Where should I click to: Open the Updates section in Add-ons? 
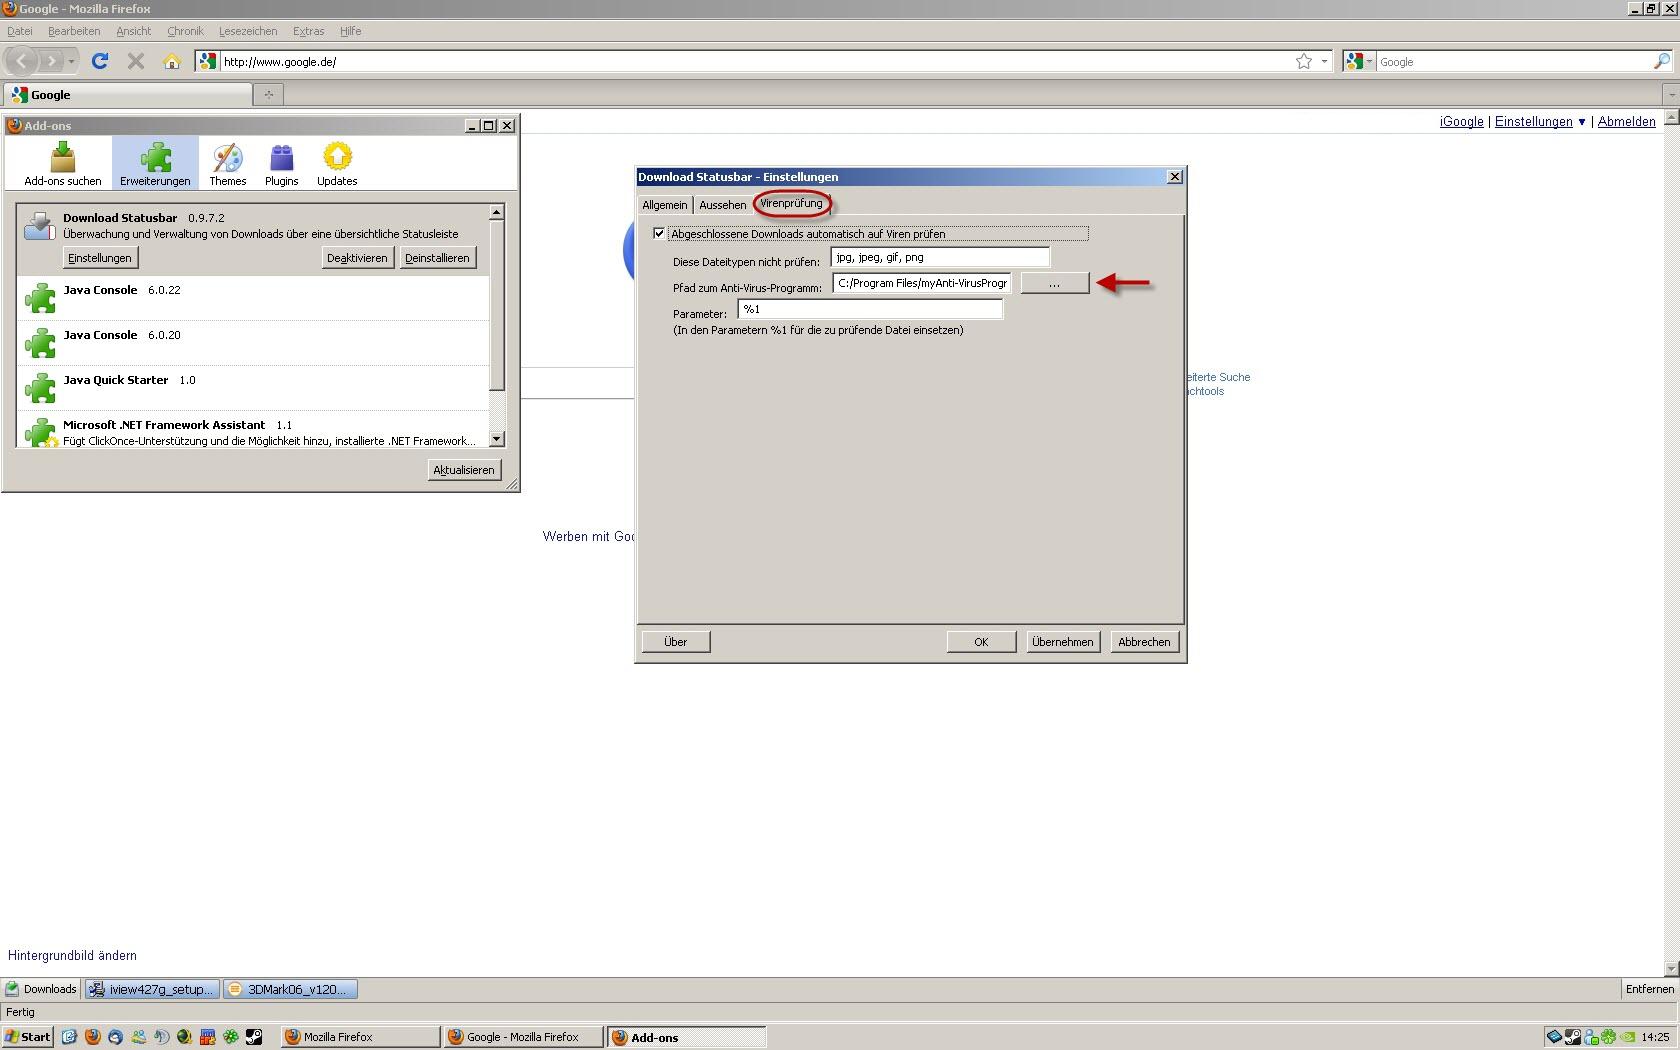(x=337, y=163)
